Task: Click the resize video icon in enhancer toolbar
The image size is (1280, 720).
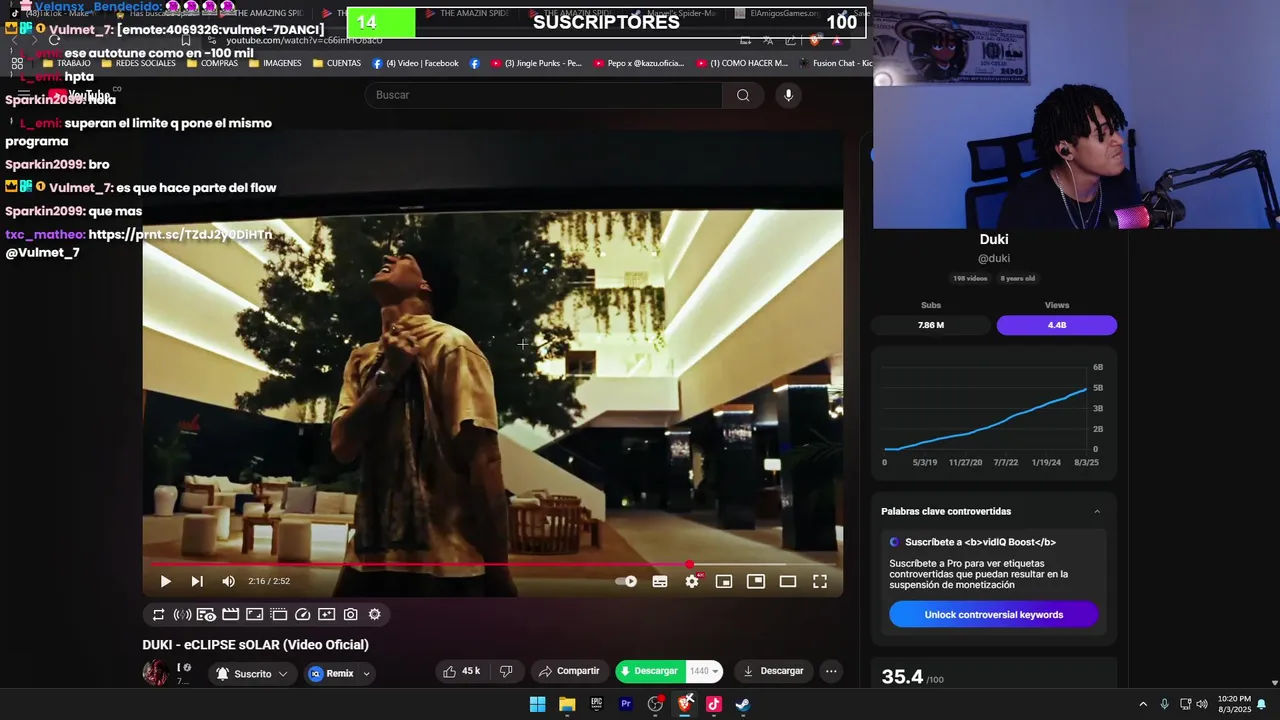Action: coord(254,615)
